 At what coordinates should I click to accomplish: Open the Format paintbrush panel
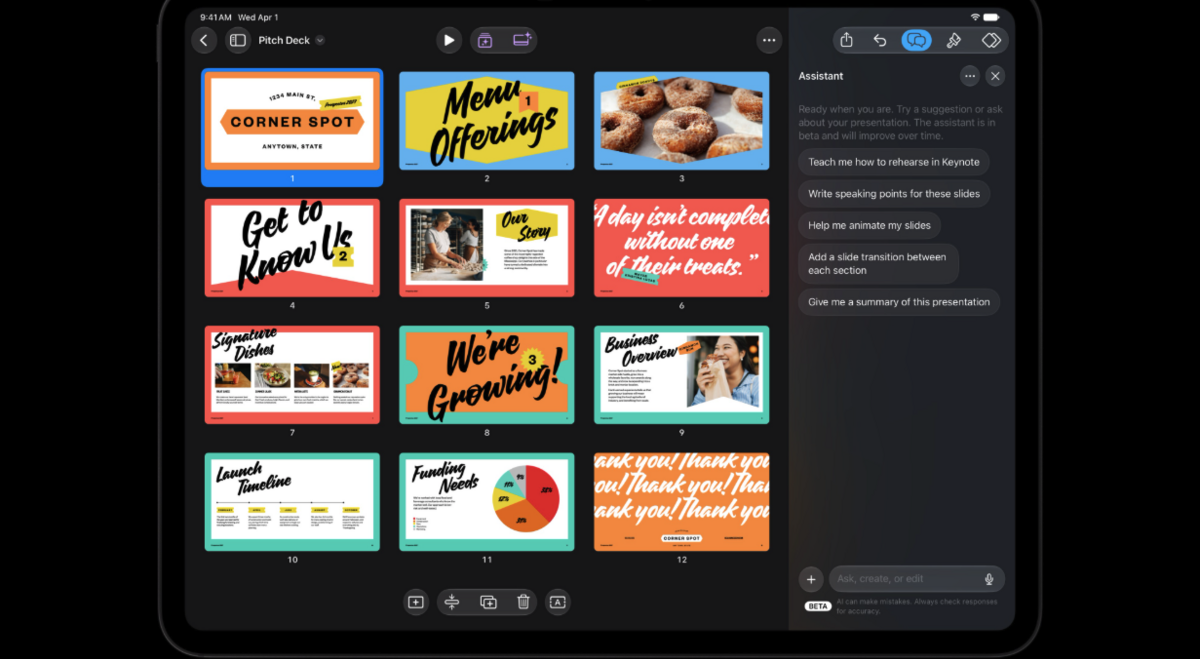[954, 40]
